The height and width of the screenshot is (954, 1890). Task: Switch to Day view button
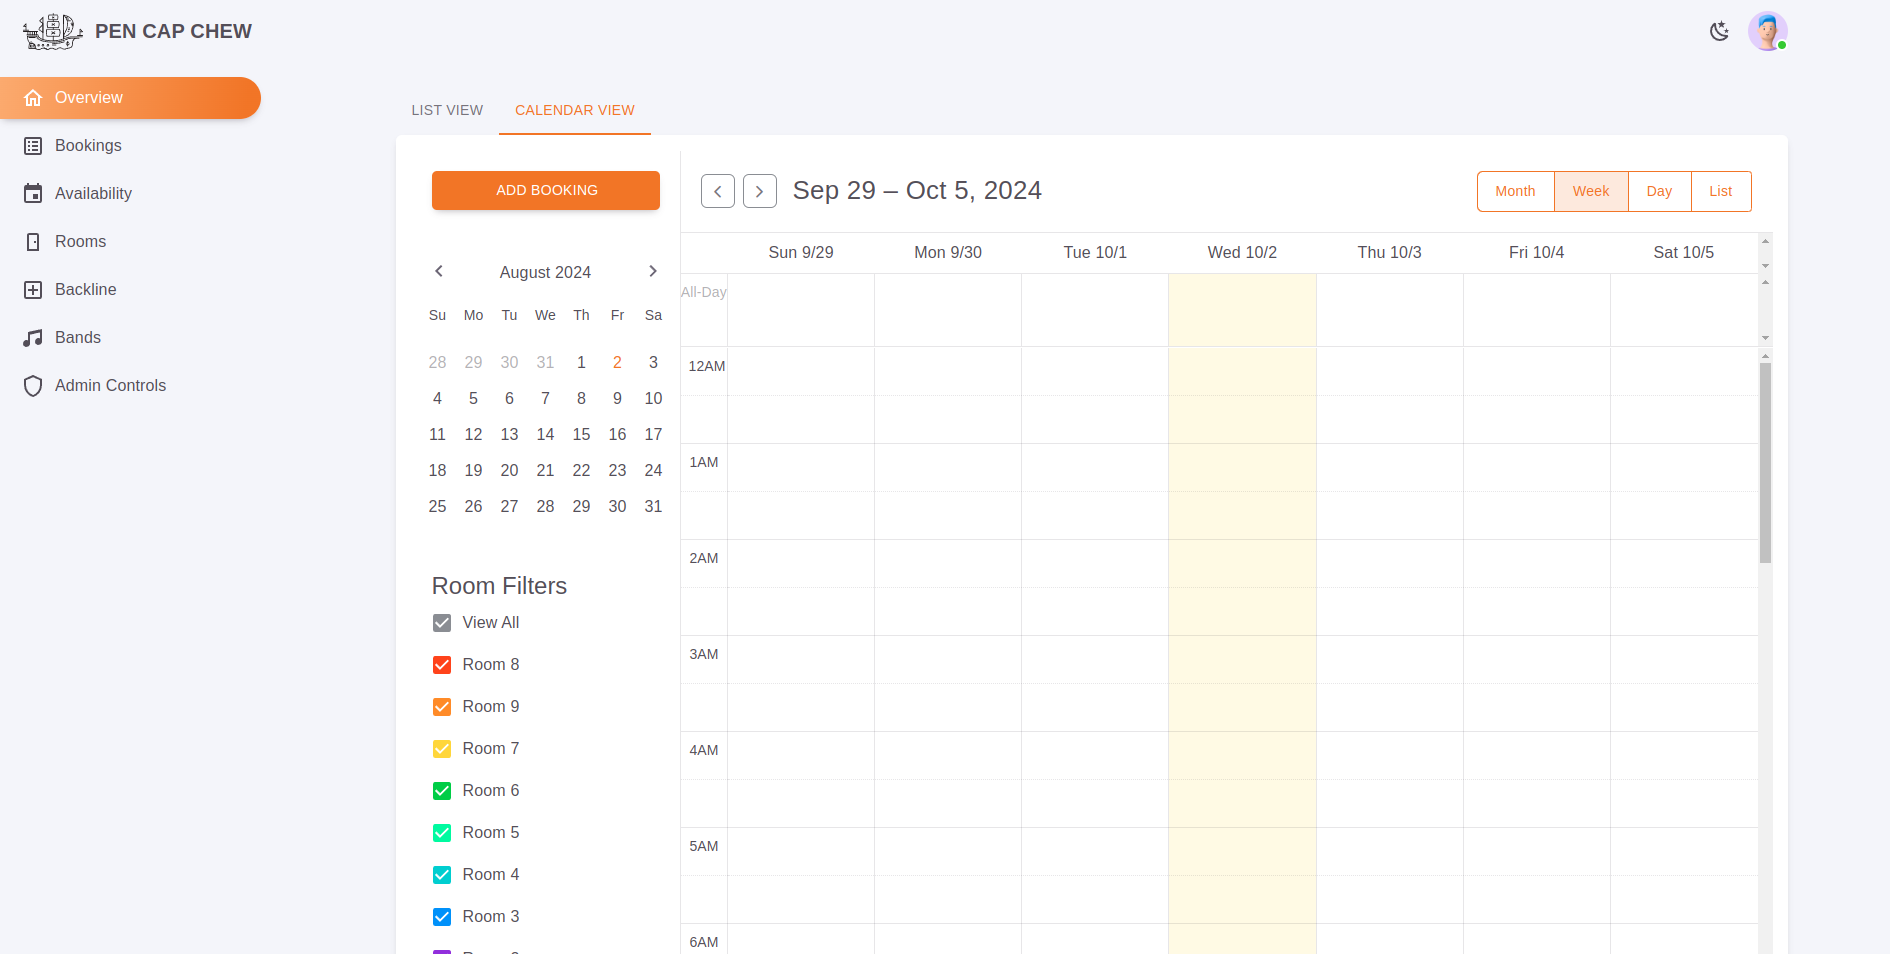click(x=1659, y=191)
